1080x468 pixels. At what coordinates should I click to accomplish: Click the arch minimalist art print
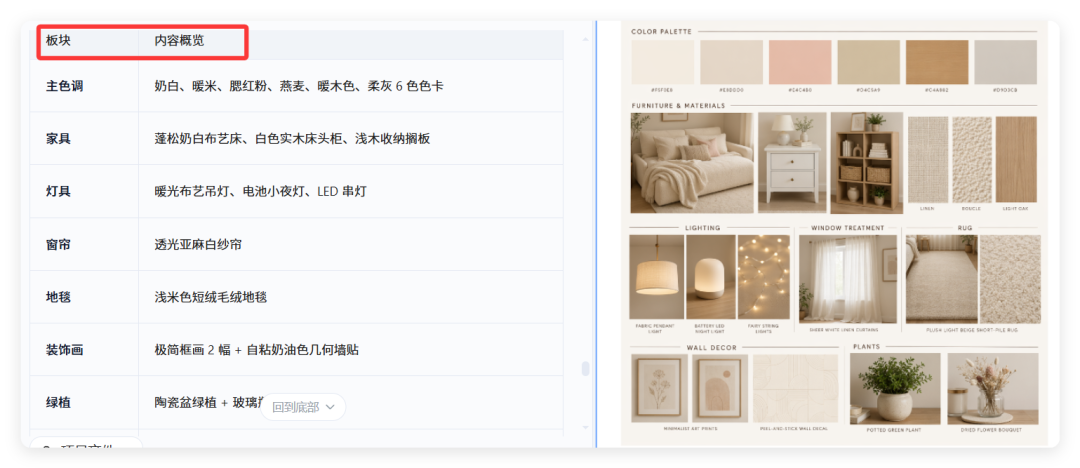click(720, 388)
